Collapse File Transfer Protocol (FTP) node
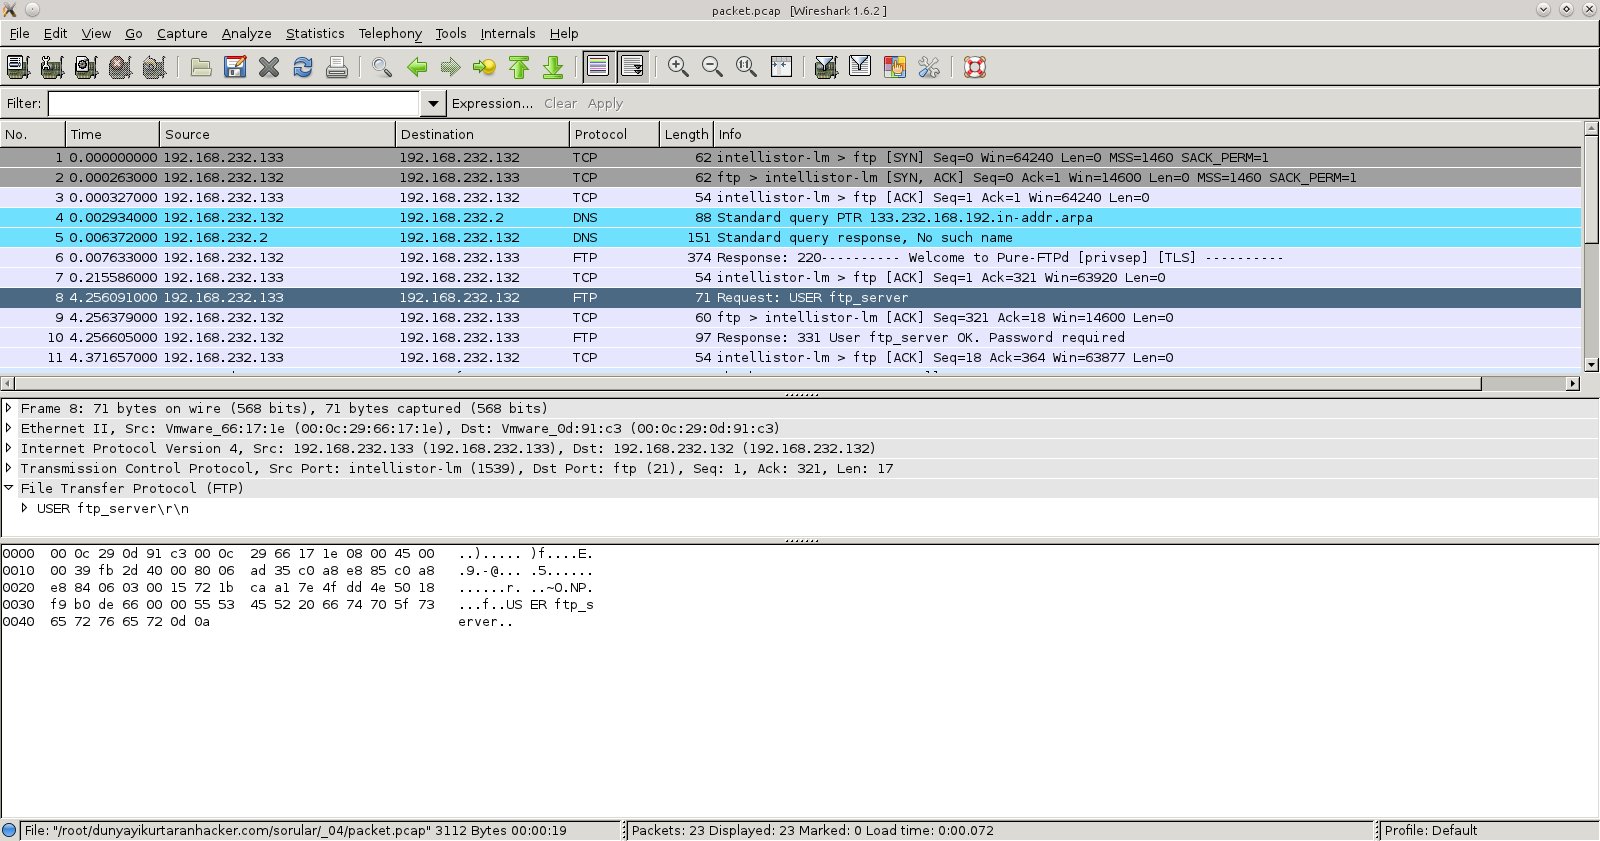This screenshot has height=841, width=1600. 9,488
